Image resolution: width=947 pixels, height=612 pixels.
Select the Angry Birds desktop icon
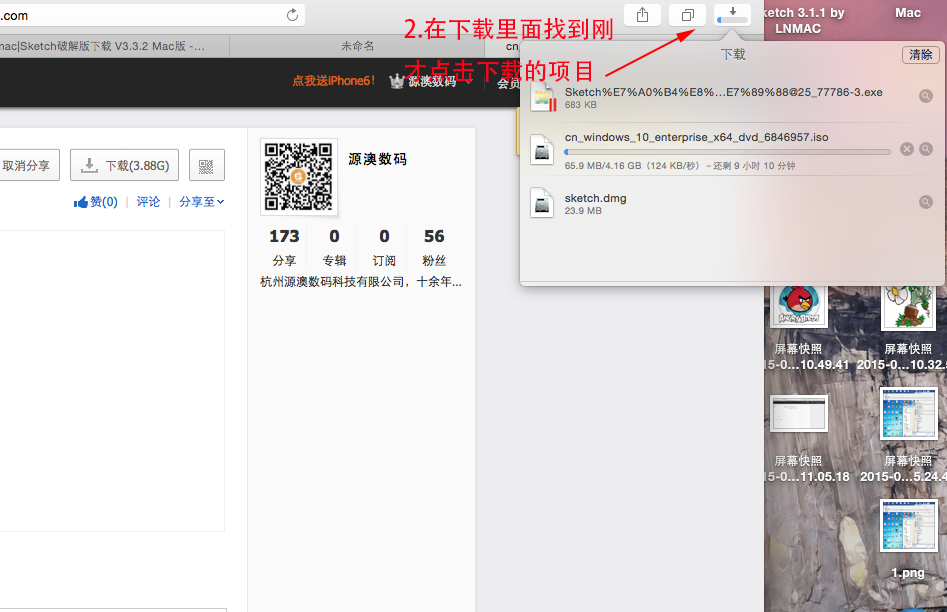pyautogui.click(x=798, y=306)
